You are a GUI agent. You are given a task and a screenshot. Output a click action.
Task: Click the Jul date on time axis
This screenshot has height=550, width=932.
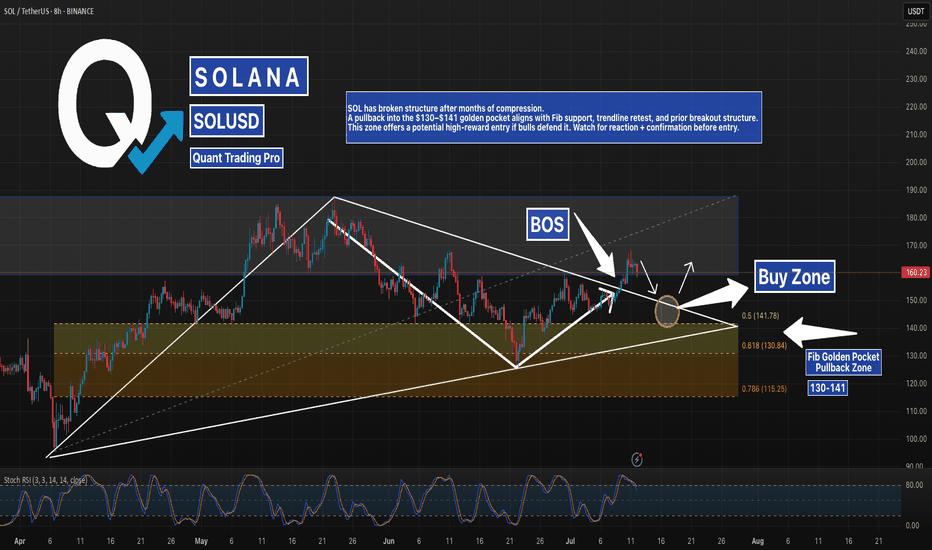click(x=570, y=541)
